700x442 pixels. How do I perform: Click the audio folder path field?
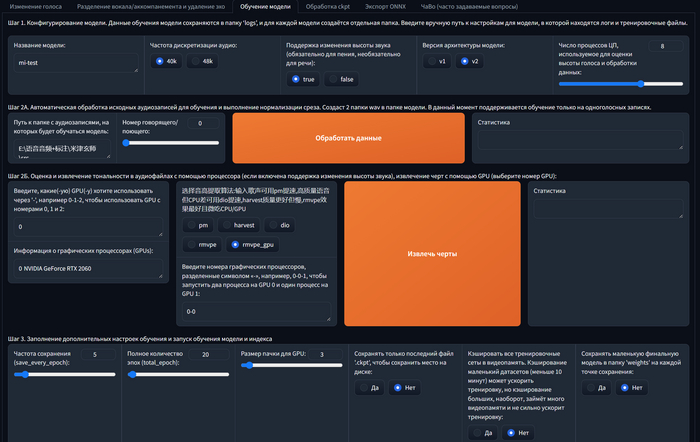coord(62,149)
